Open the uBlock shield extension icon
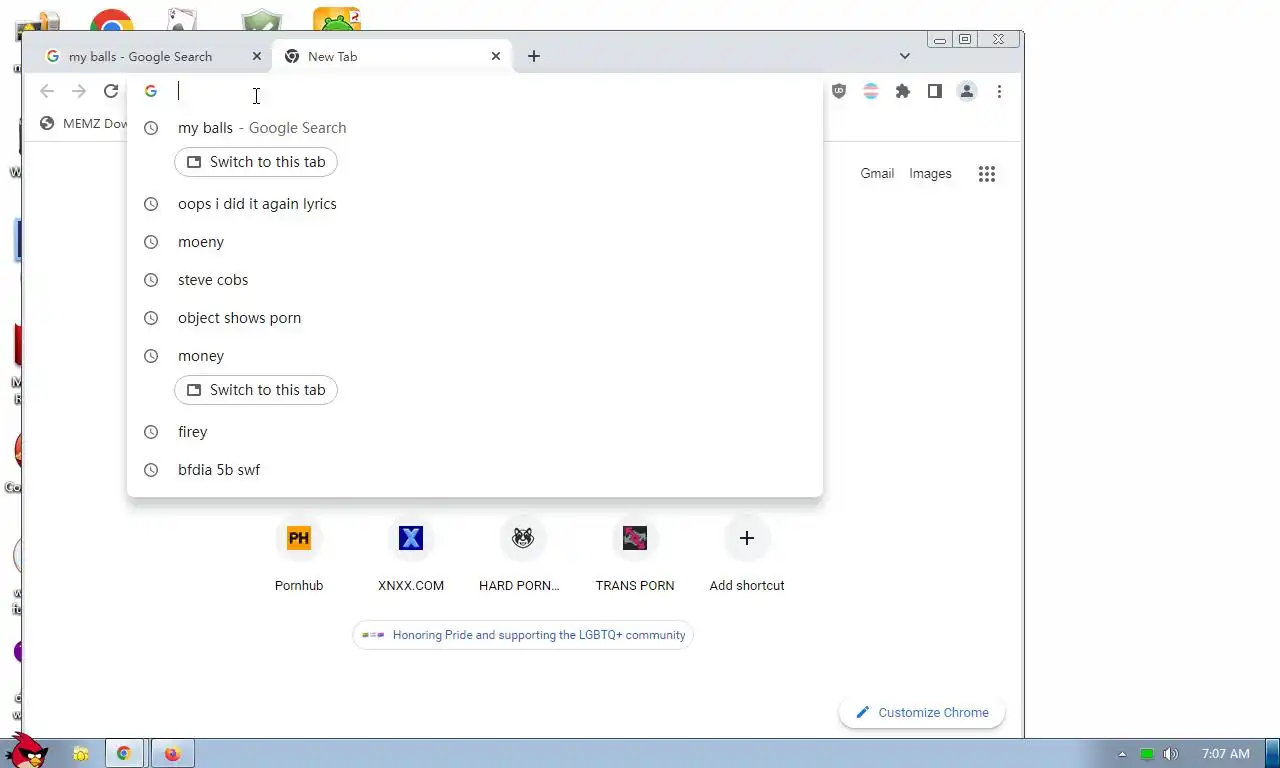This screenshot has height=768, width=1280. (x=839, y=91)
